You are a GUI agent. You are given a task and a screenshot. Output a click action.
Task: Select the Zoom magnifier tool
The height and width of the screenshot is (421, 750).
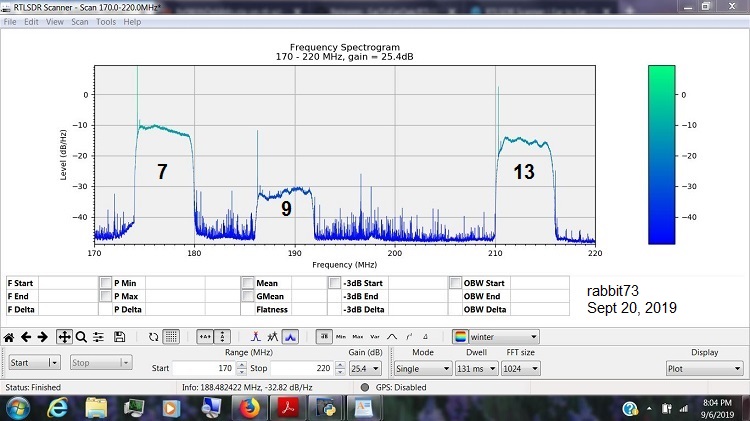[x=82, y=337]
